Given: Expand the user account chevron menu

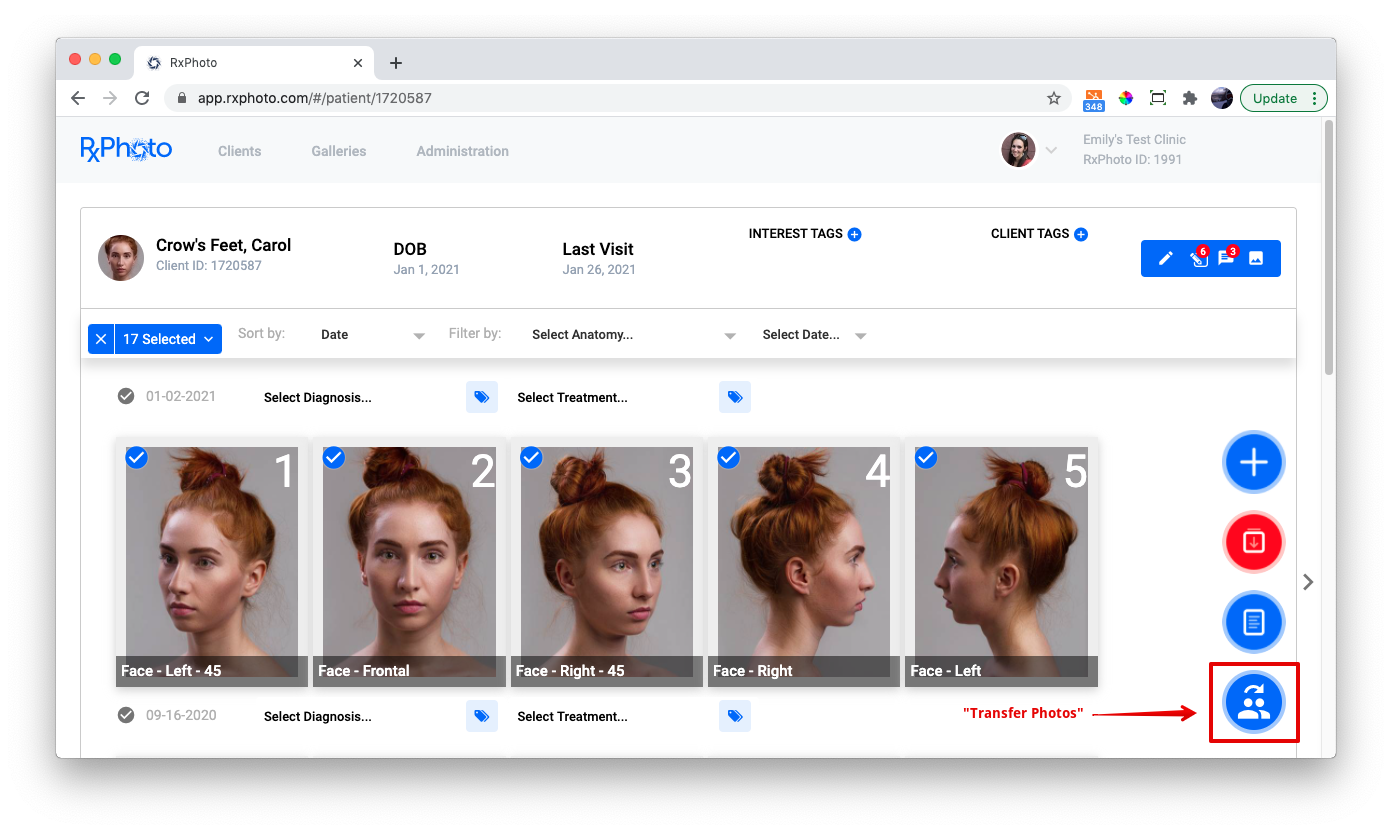Looking at the screenshot, I should pyautogui.click(x=1051, y=150).
